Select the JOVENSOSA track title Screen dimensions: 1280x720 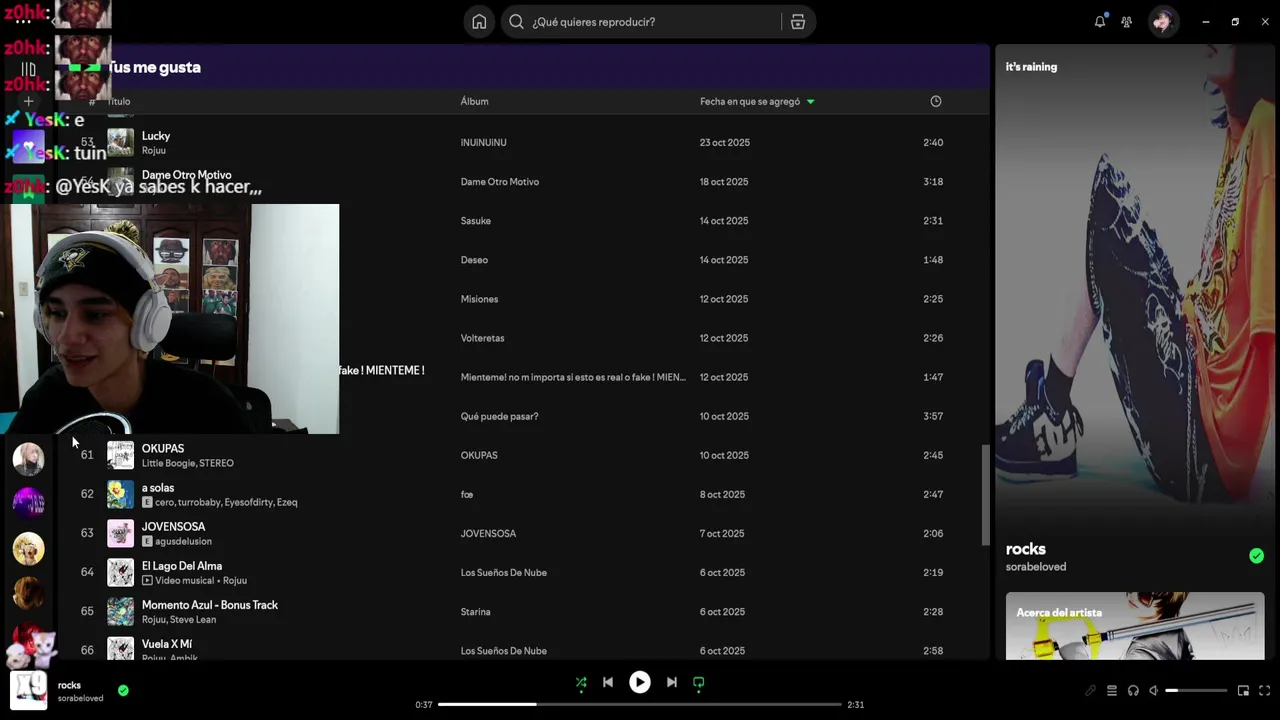click(x=173, y=527)
